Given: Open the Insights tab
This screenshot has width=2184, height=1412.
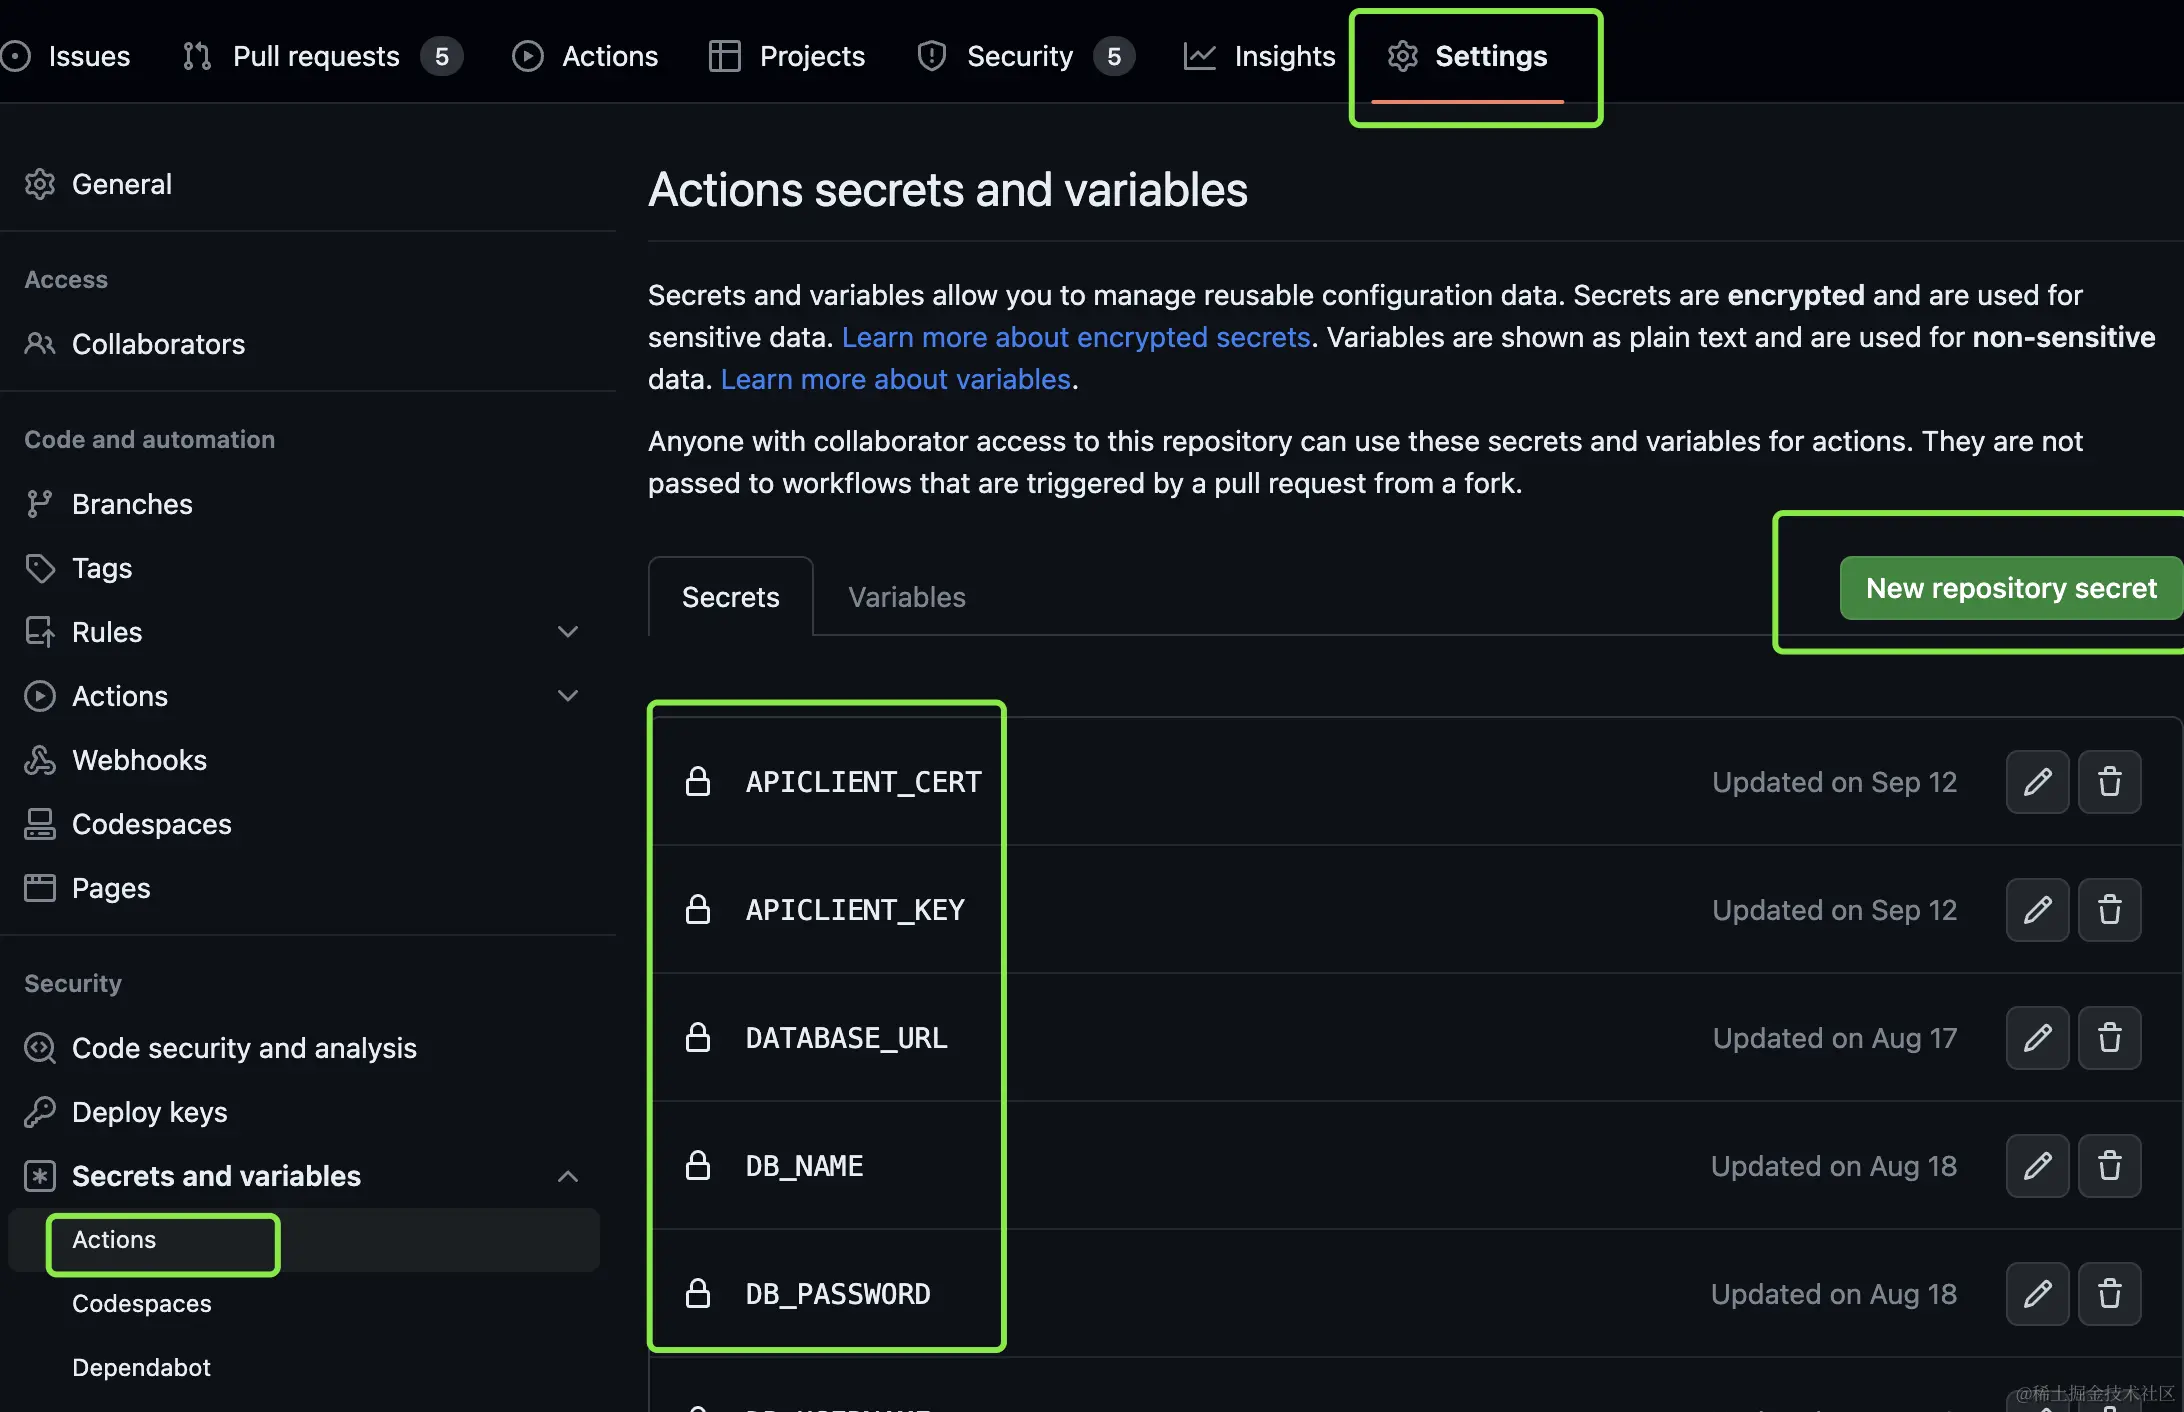Looking at the screenshot, I should point(1284,56).
